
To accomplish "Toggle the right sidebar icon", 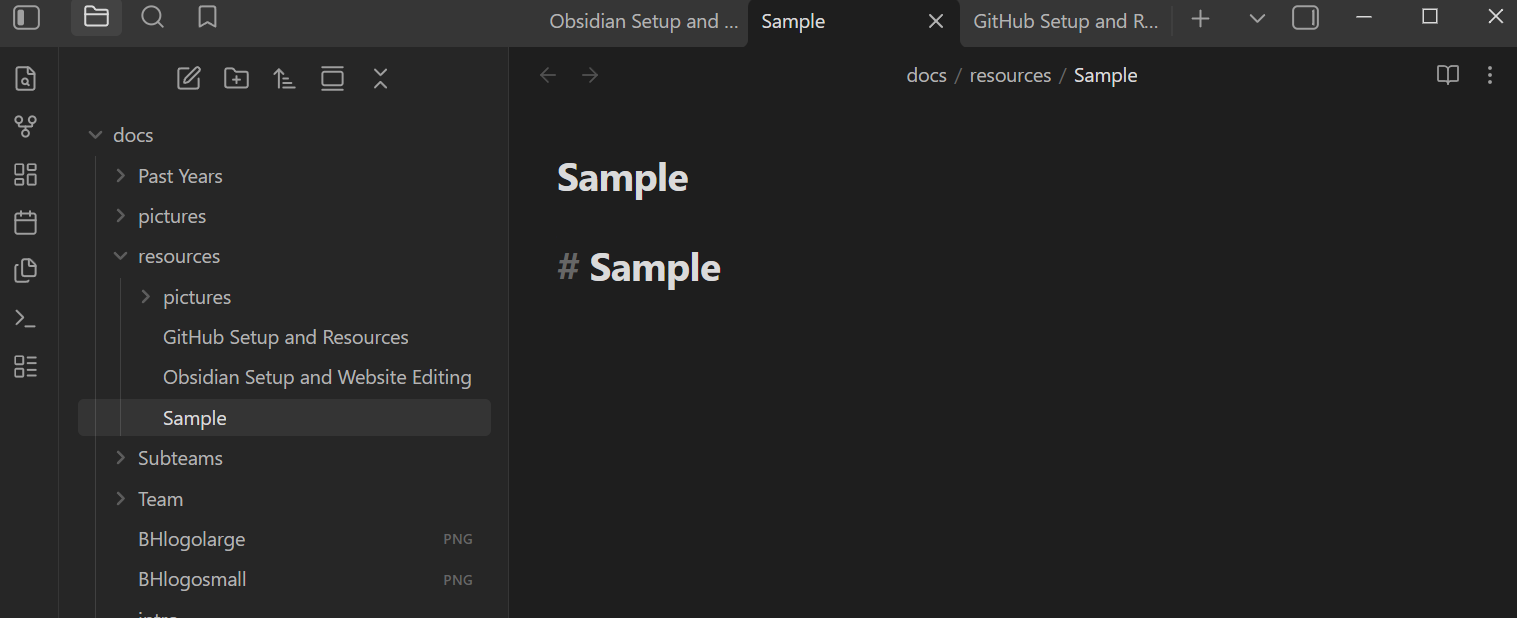I will point(1305,18).
